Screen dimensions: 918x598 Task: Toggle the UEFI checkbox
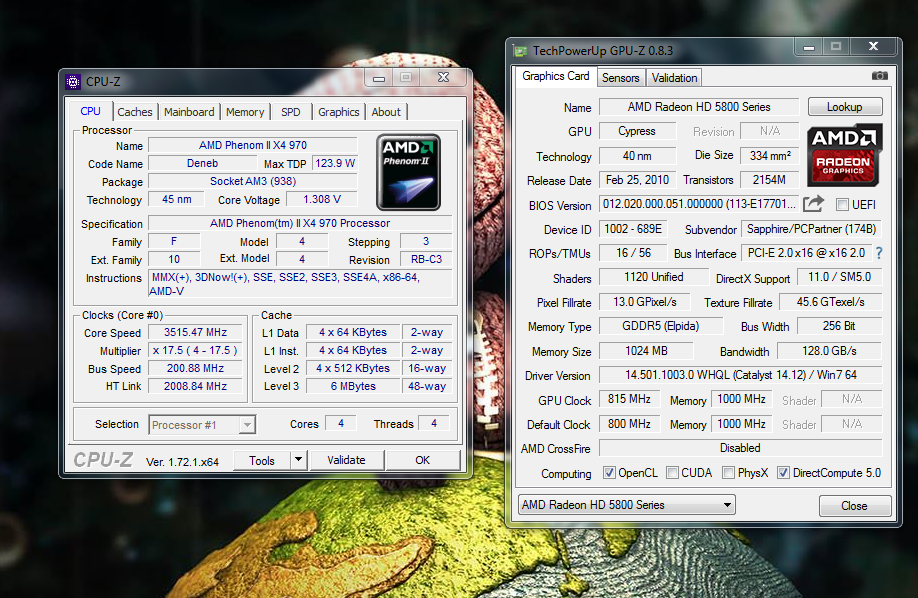(842, 204)
